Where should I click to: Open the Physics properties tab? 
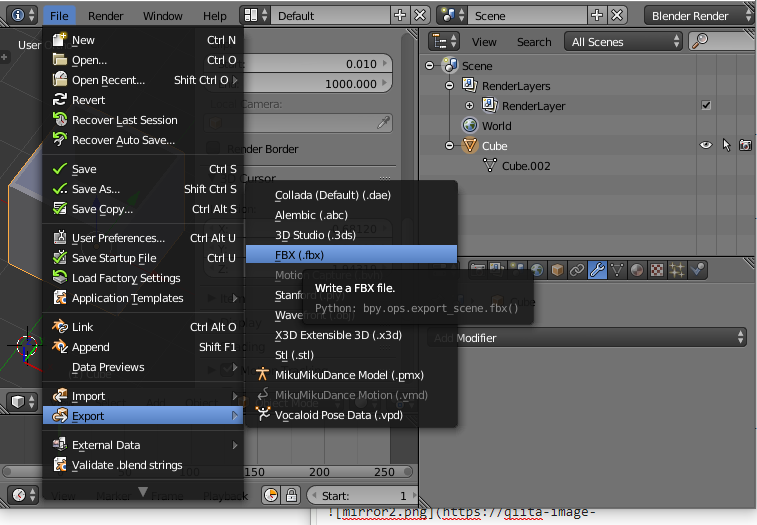698,270
